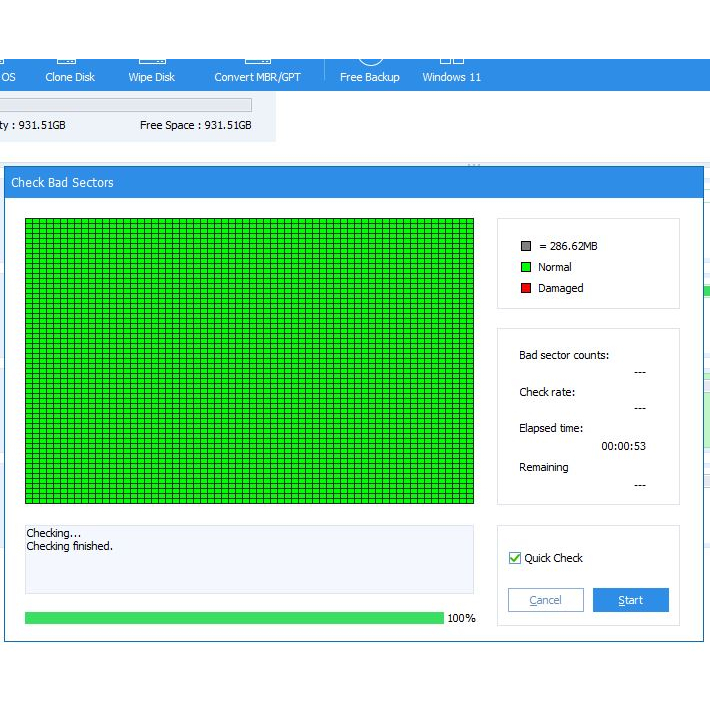
Task: Click the Free Space 931.51GB label
Action: (196, 125)
